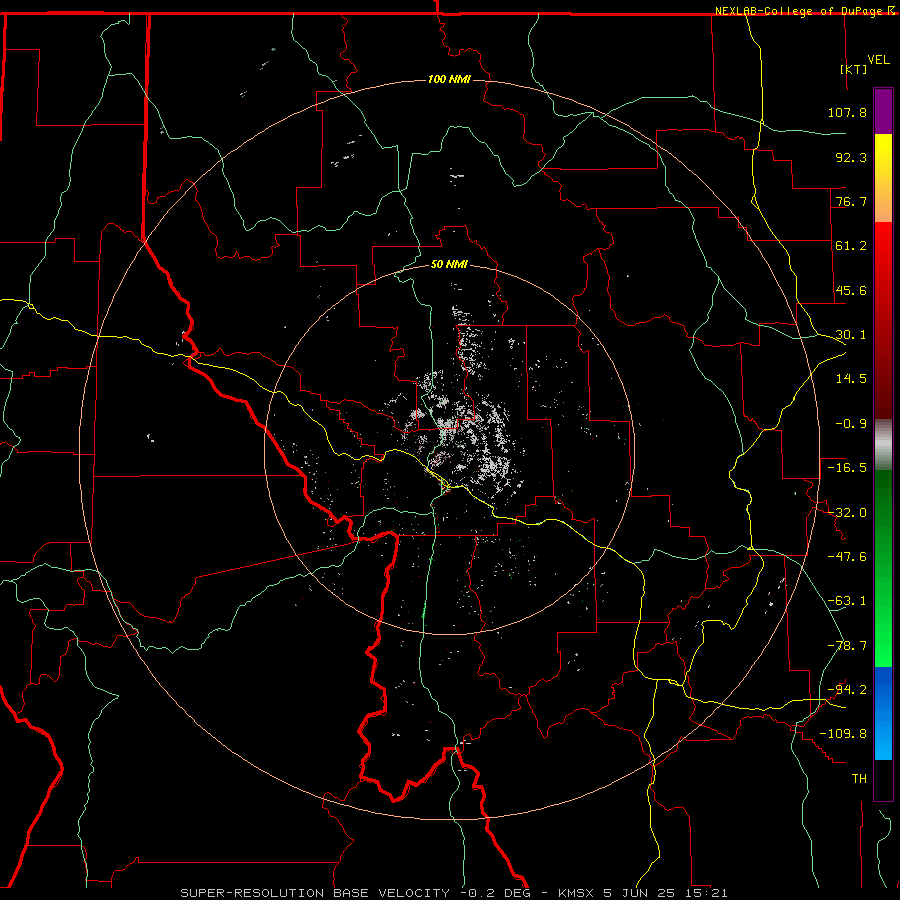Click the [KT] units label
Screen dimensions: 900x900
tap(854, 69)
